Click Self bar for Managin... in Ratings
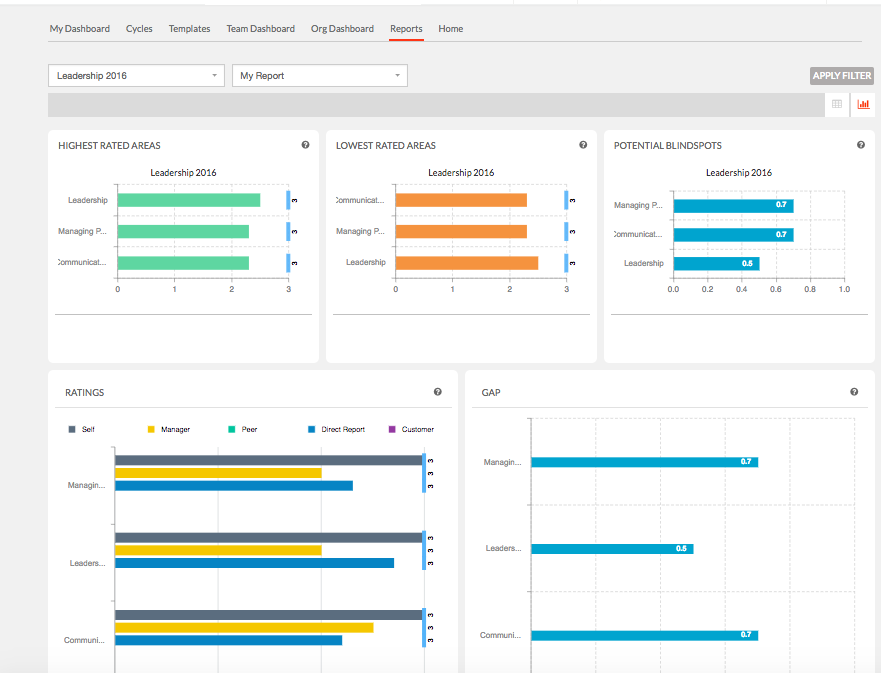 point(269,461)
